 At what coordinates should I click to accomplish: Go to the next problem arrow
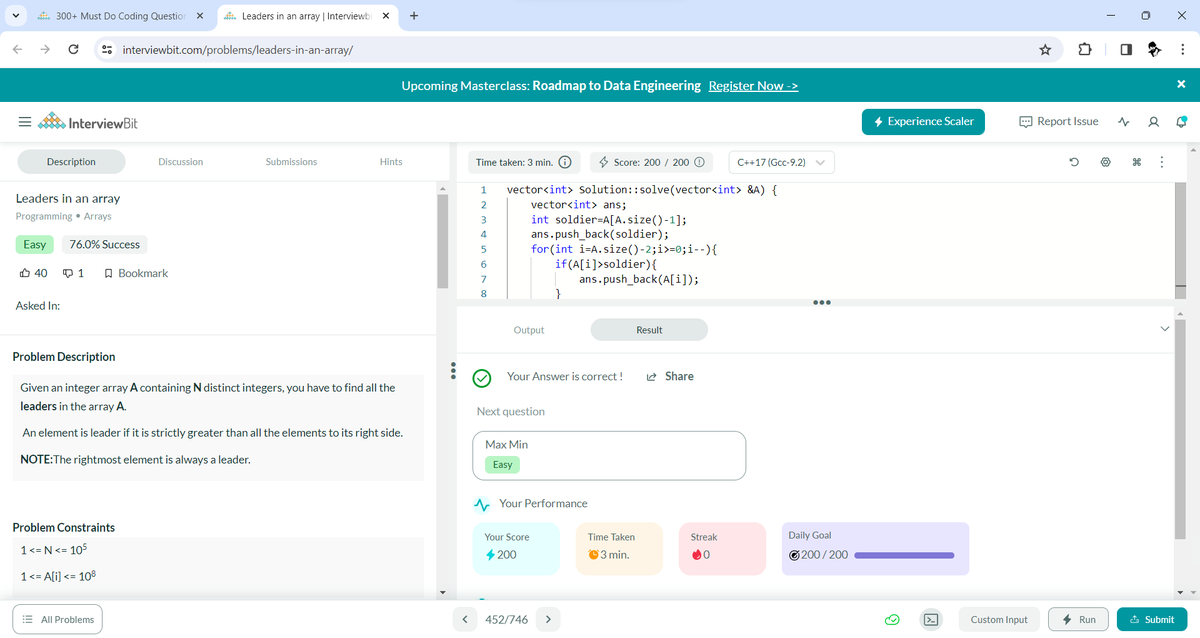(x=548, y=620)
